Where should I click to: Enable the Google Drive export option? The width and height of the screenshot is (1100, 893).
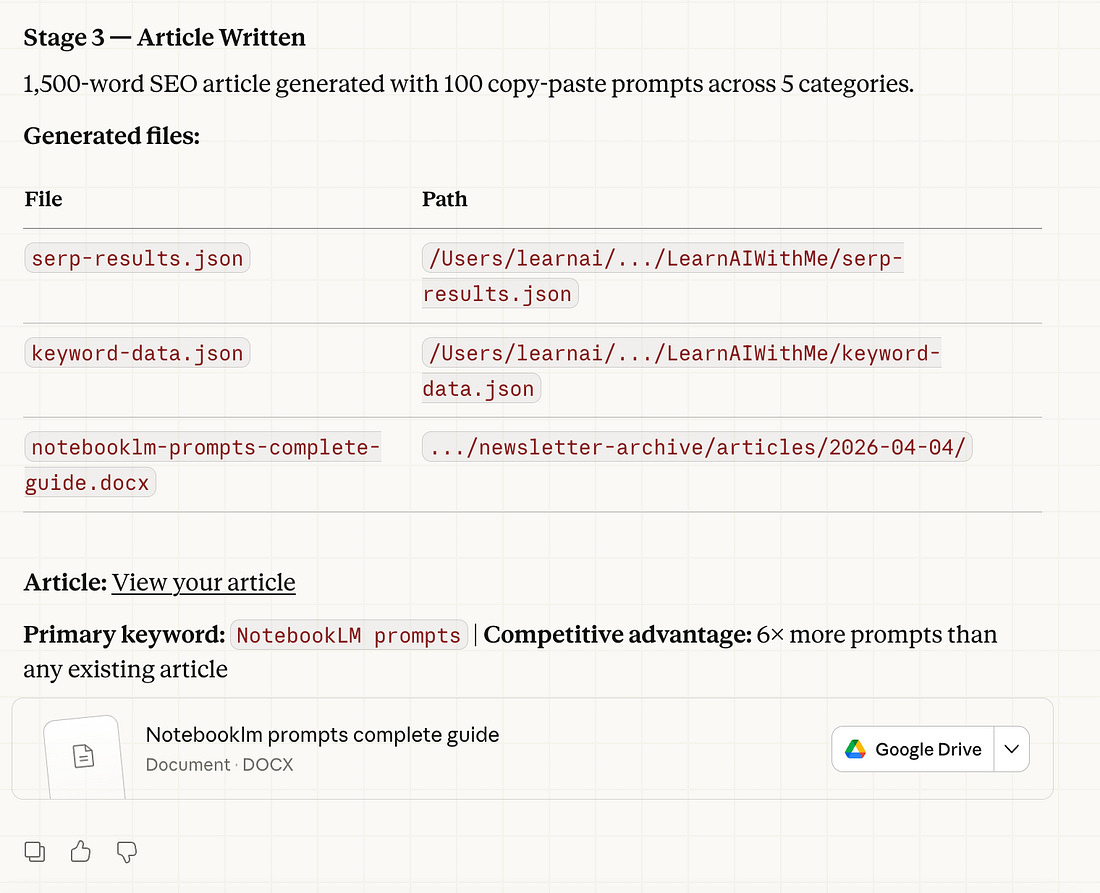(913, 748)
